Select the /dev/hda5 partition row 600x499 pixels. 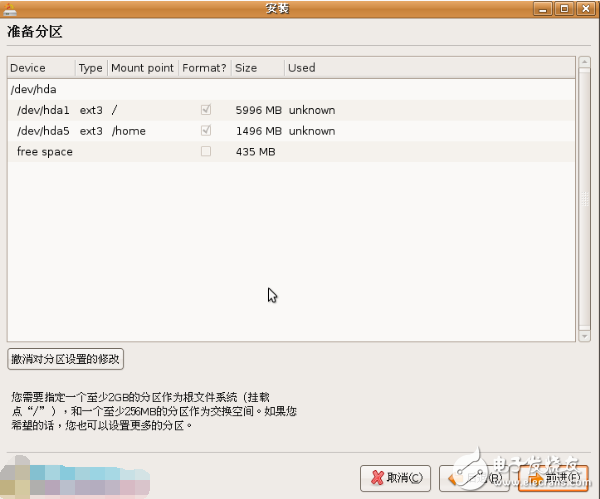click(291, 130)
